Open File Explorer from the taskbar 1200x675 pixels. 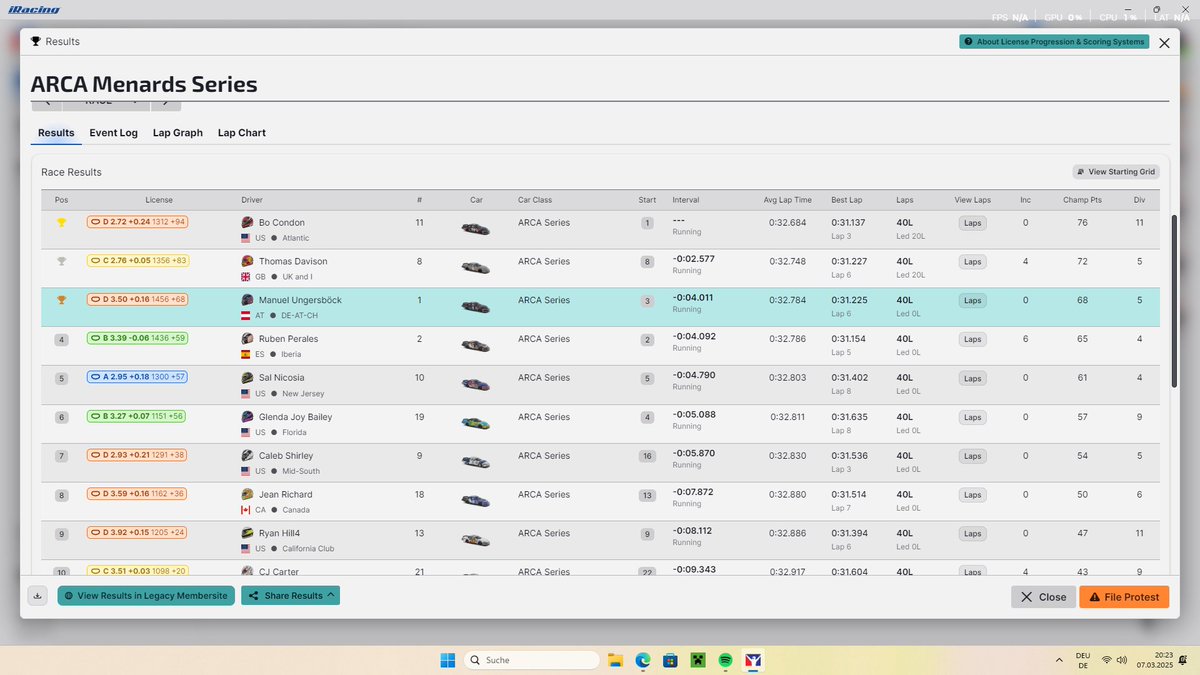tap(616, 660)
